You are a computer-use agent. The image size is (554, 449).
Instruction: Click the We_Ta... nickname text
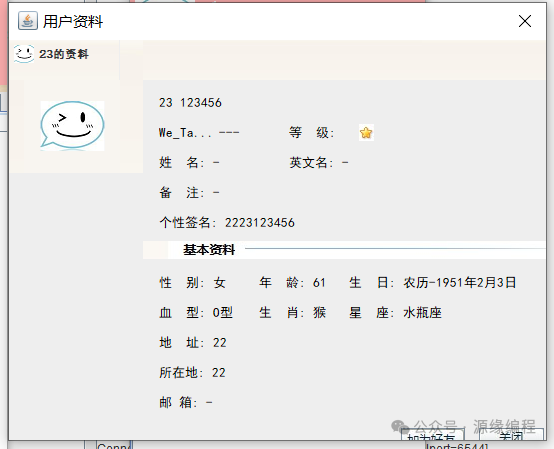coord(185,133)
